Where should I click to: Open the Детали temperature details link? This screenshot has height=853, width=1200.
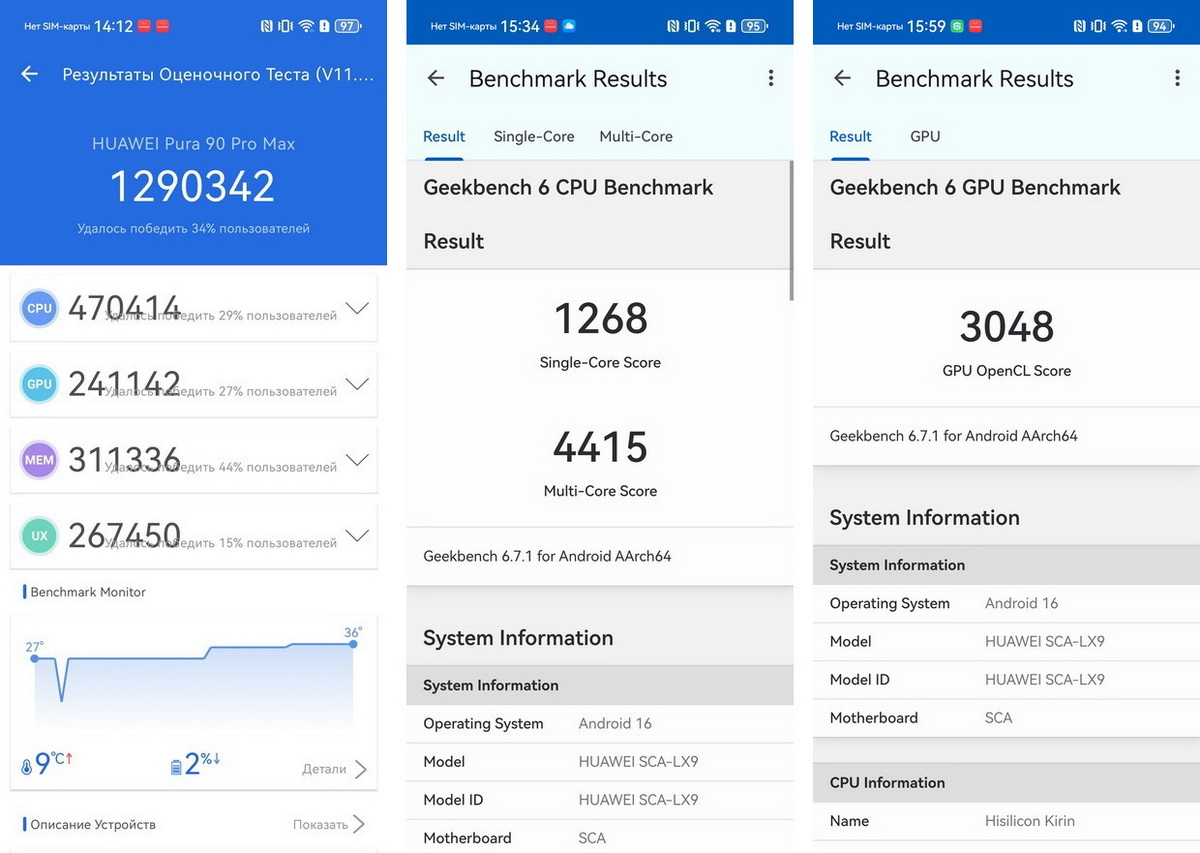[x=334, y=769]
